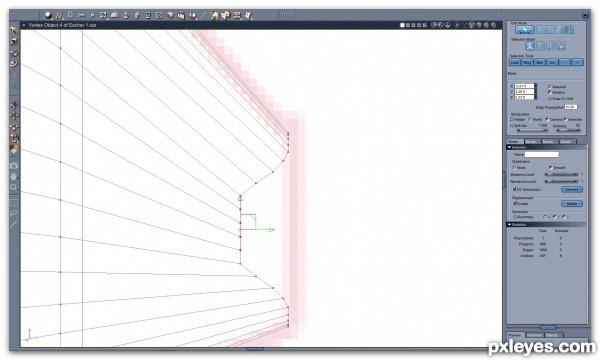Screen dimensions: 600x360
Task: Select the hand pan tool
Action: [x=14, y=176]
